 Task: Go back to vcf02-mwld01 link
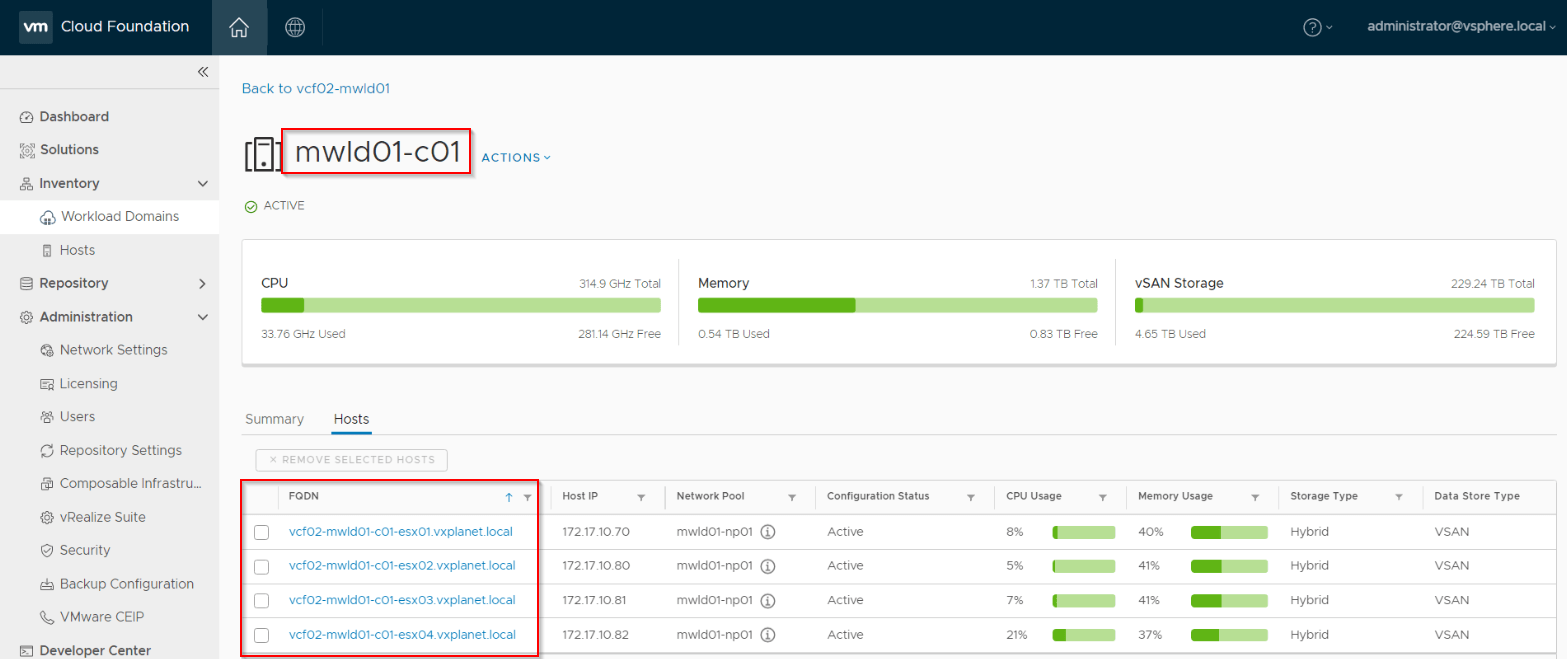(315, 88)
